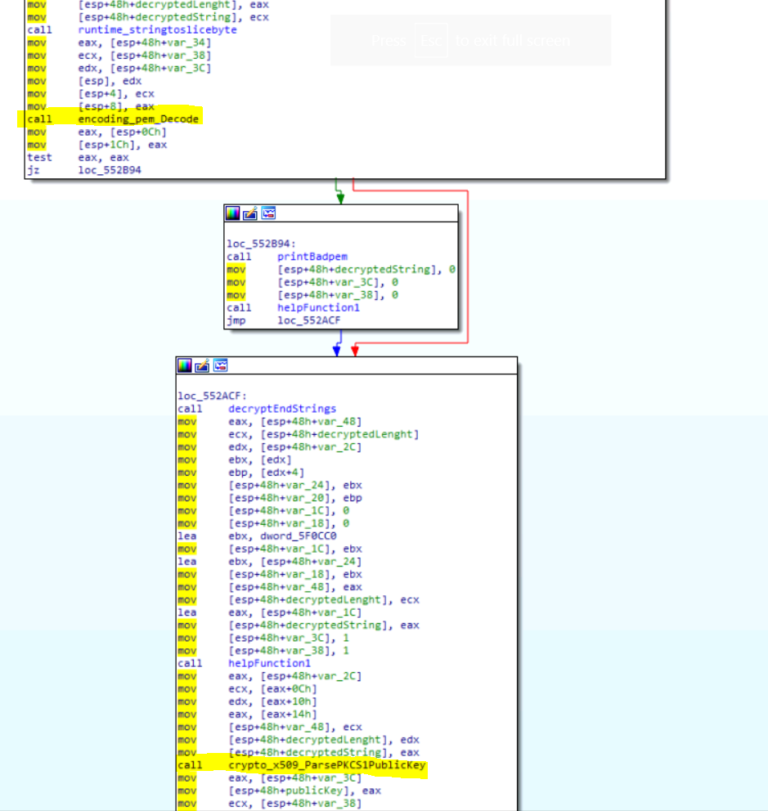Select mov edx, [esp+48h+var_2C] line

(270, 447)
